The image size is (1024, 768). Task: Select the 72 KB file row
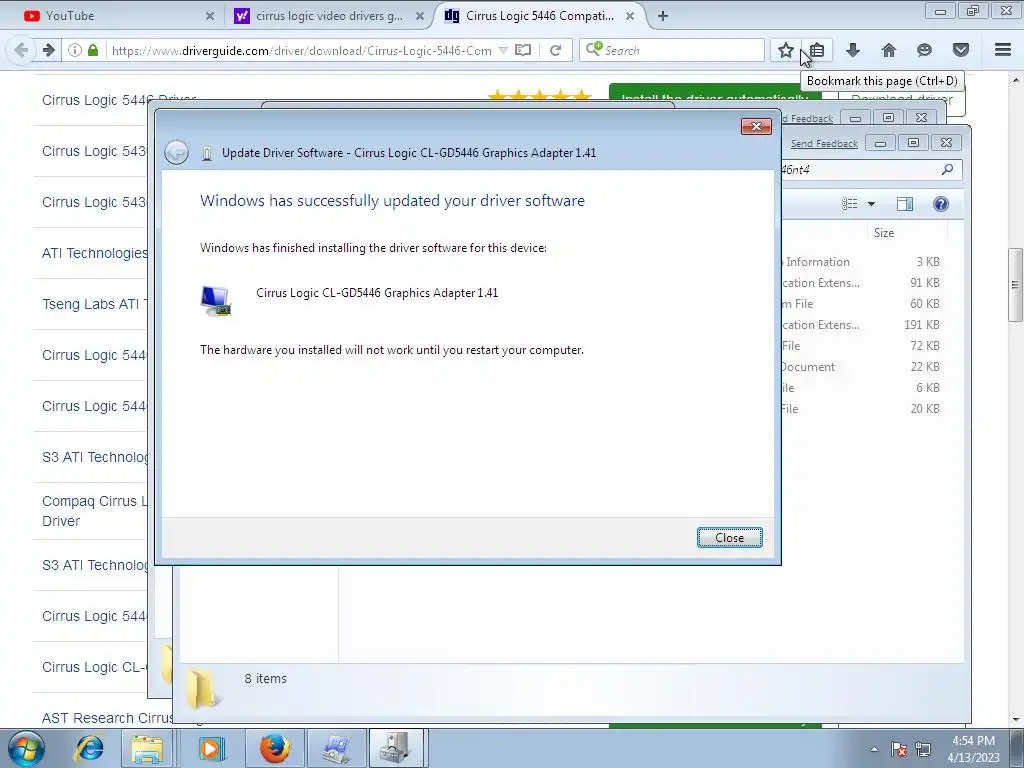[x=862, y=345]
